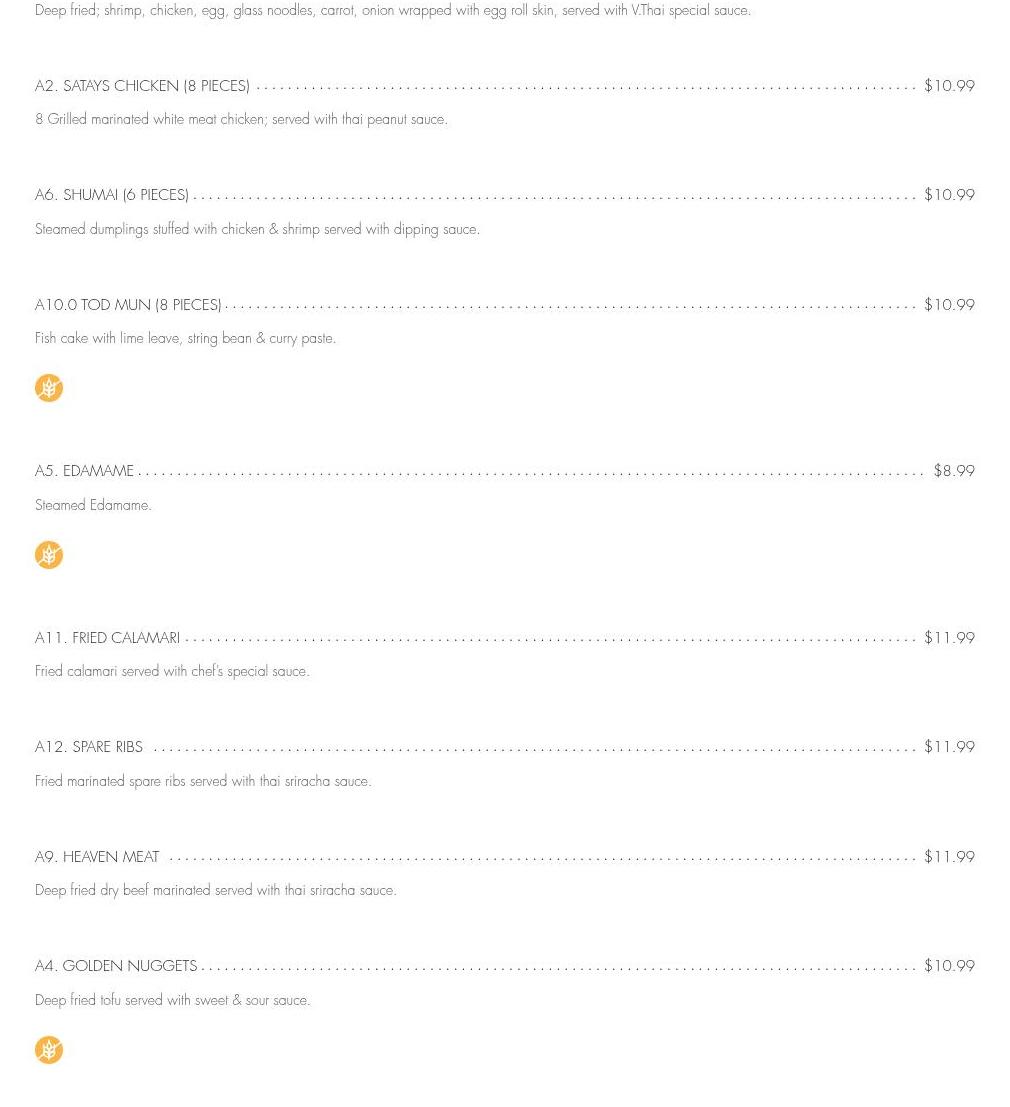
Task: Click the gluten-free icon under Edamame
Action: point(49,555)
